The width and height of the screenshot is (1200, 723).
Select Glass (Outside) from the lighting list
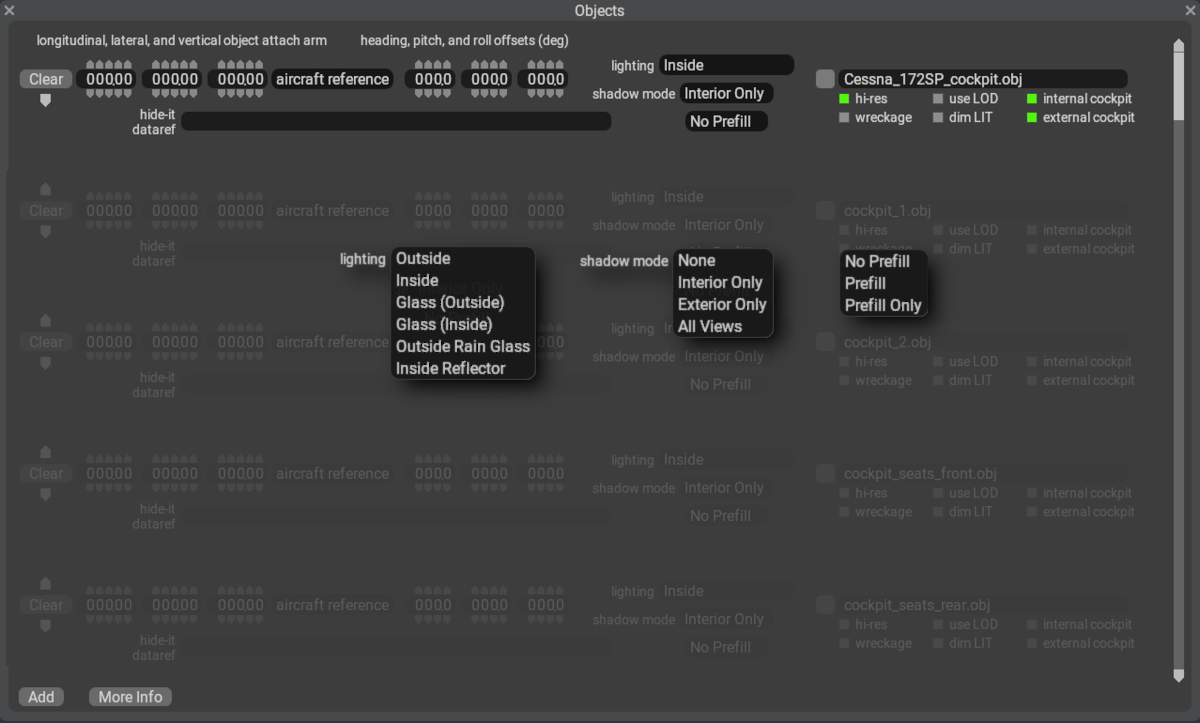click(x=450, y=302)
